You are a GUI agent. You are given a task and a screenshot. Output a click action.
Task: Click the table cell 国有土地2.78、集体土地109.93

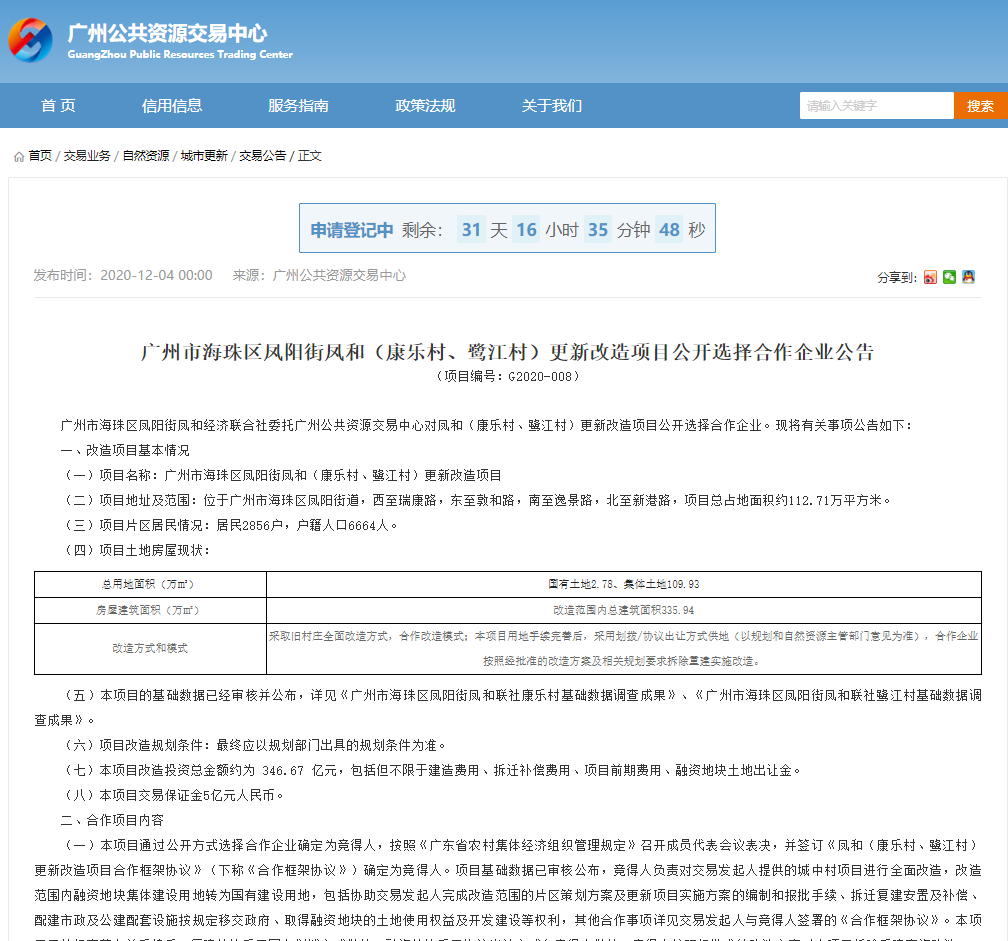coord(624,584)
